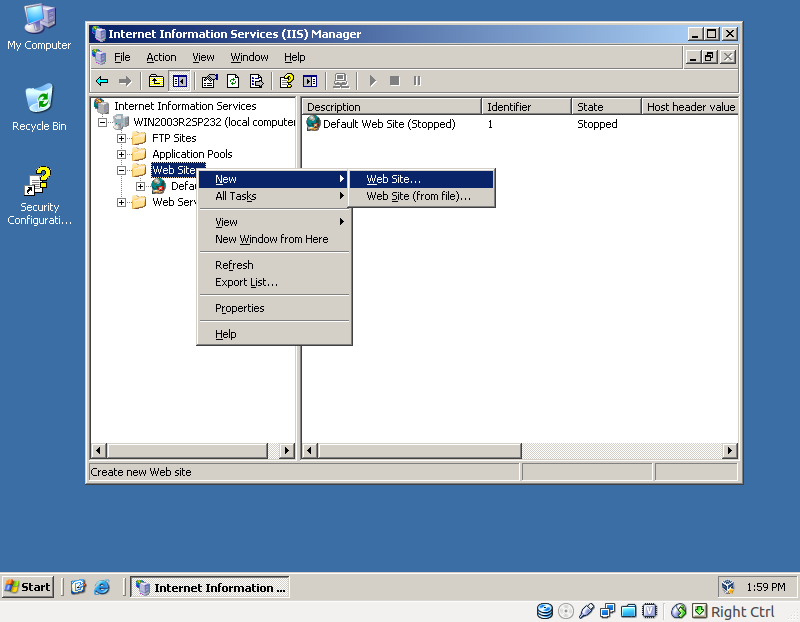Click the tree pane left scroll arrow
The height and width of the screenshot is (622, 800).
(98, 451)
